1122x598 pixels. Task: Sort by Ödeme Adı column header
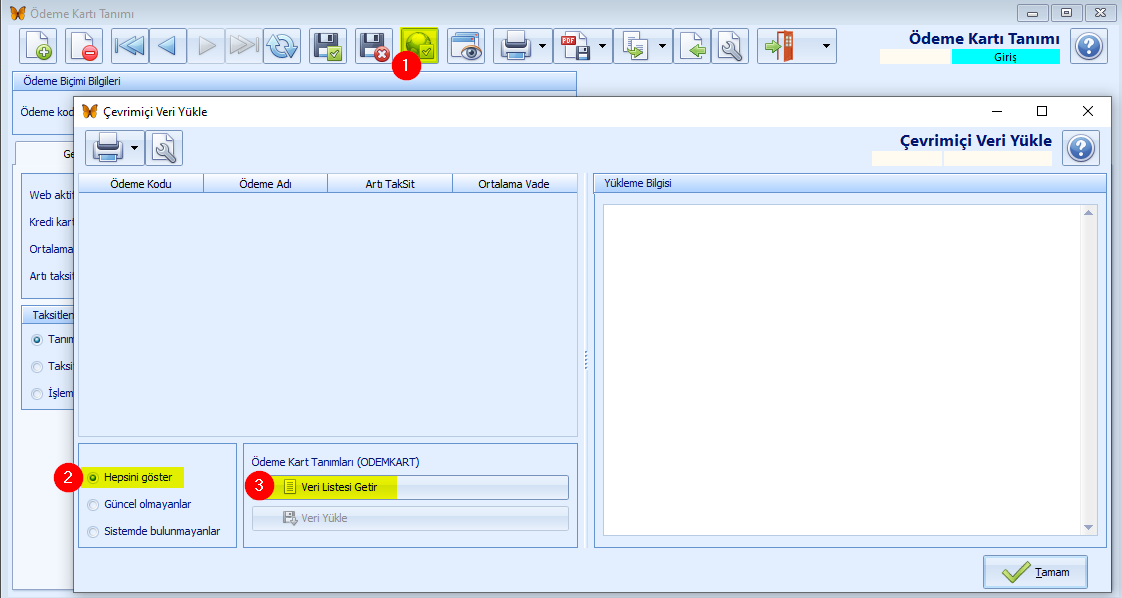[x=265, y=184]
